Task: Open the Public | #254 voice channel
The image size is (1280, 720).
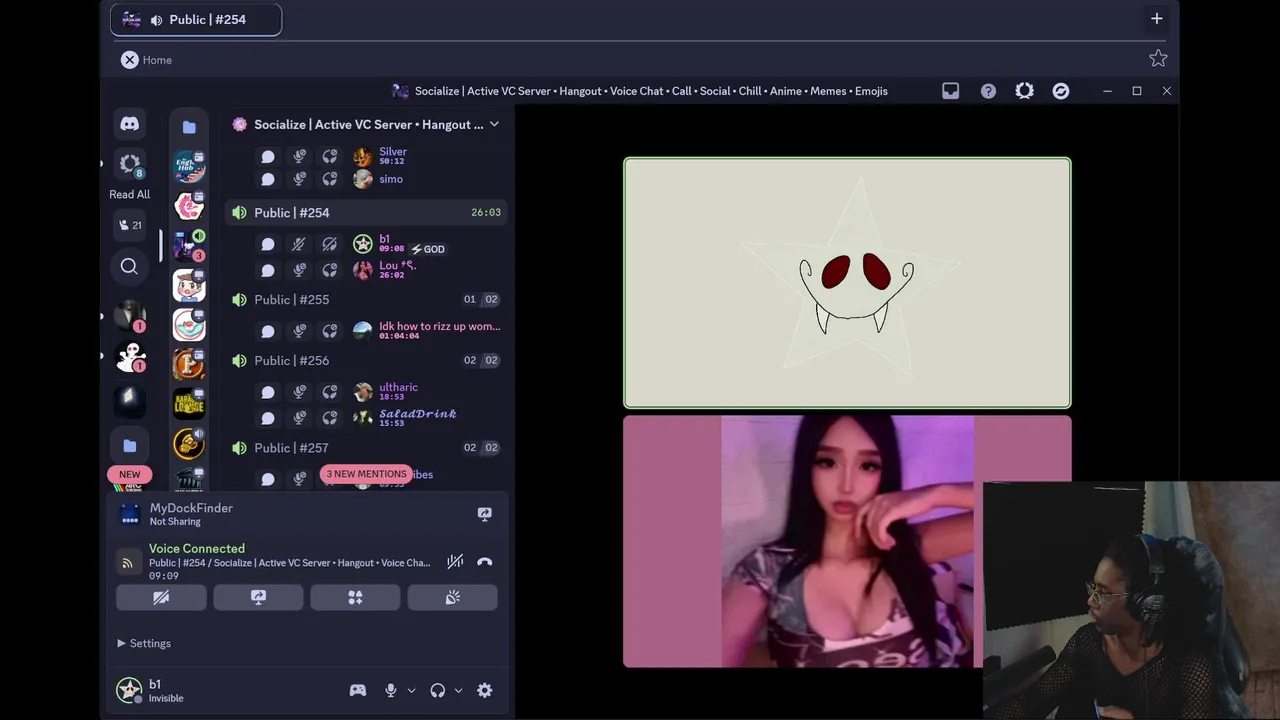Action: (x=365, y=212)
